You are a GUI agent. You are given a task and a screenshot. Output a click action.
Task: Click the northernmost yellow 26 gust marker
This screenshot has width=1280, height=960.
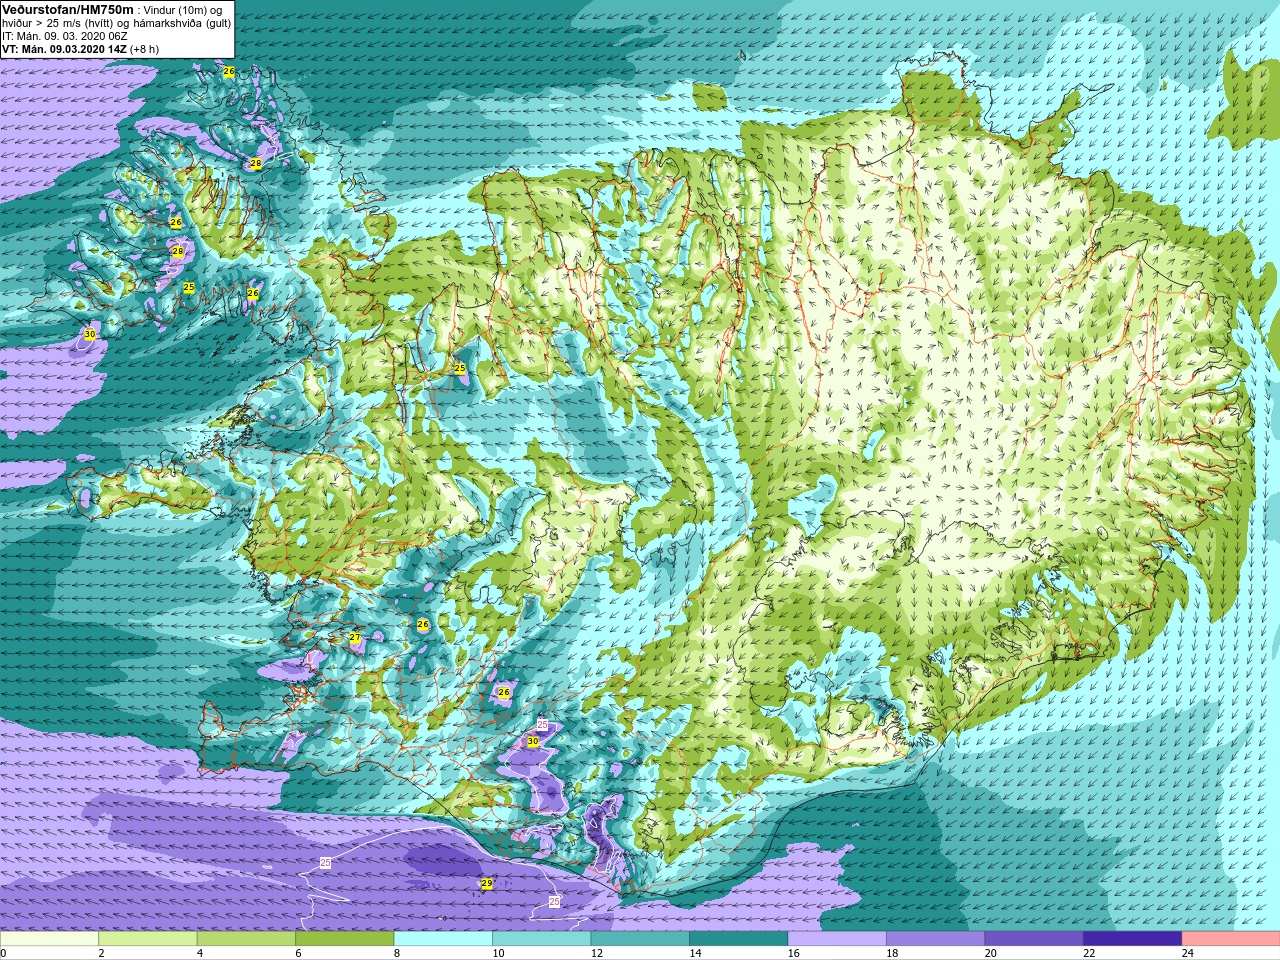tap(228, 72)
